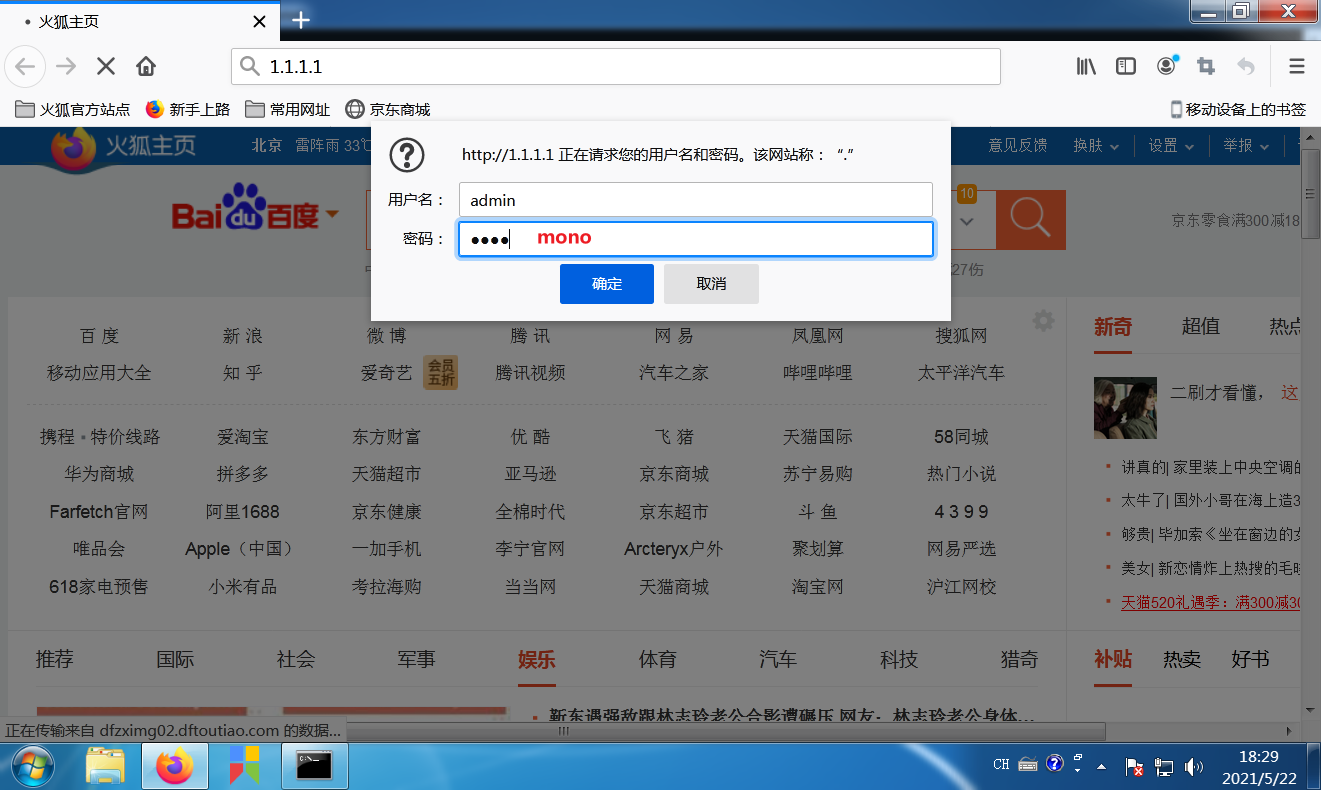Show hidden tray icons arrow
Viewport: 1321px width, 790px height.
(x=1102, y=767)
